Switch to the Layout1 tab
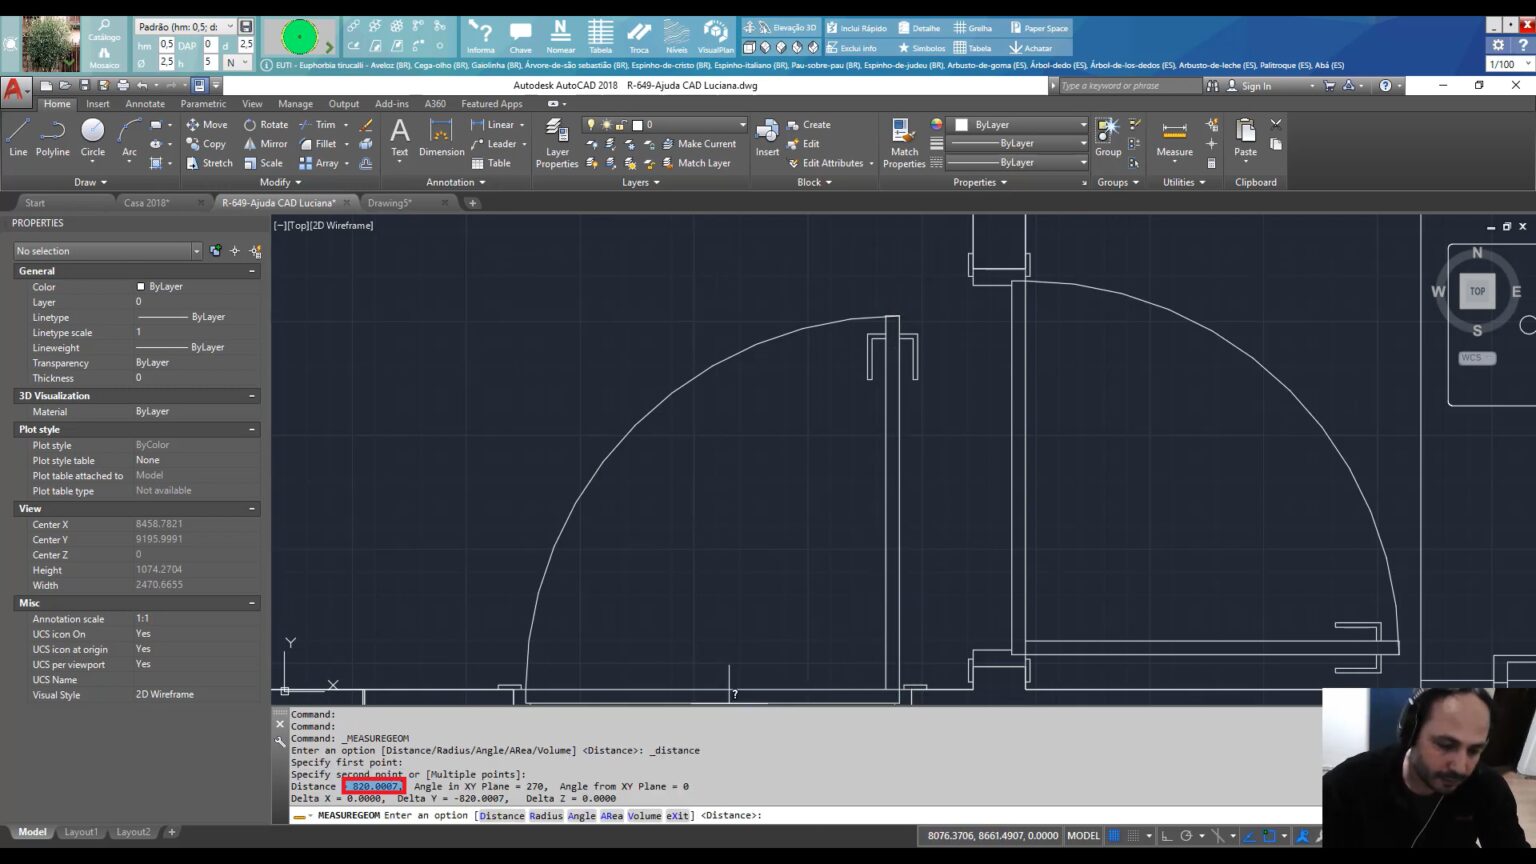 pyautogui.click(x=81, y=831)
